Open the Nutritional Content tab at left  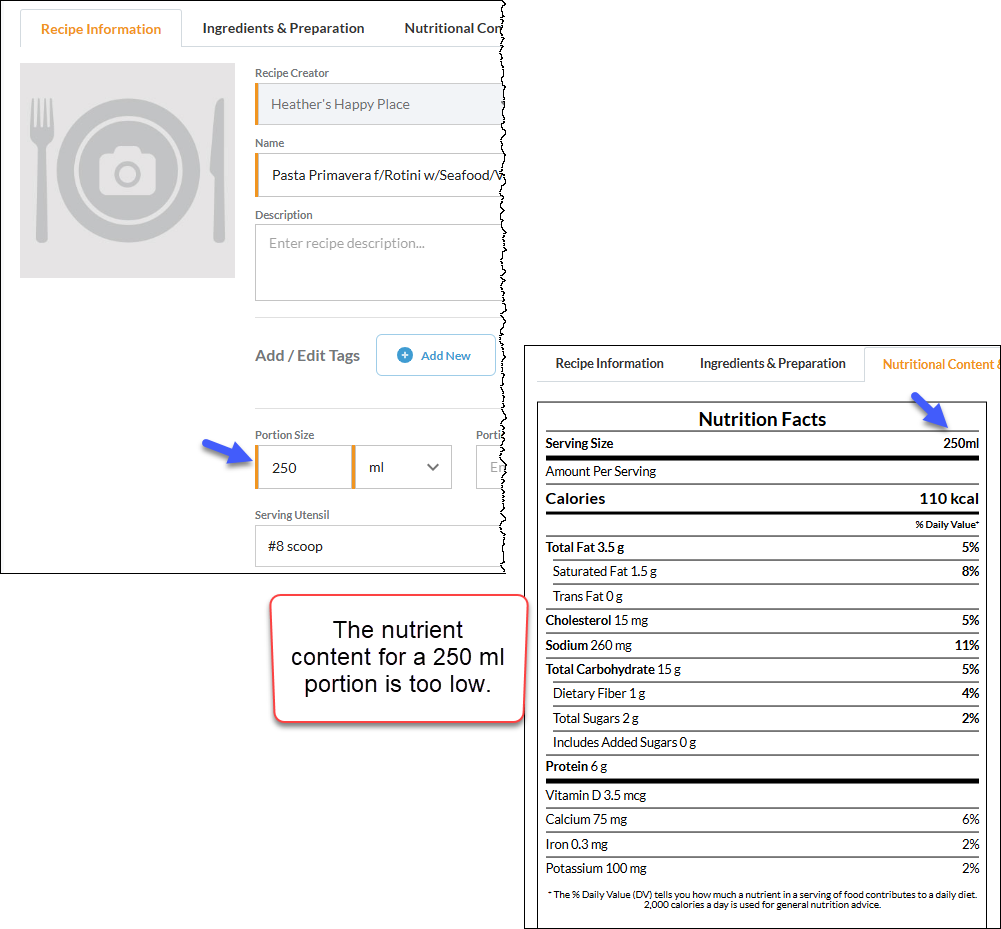point(453,28)
